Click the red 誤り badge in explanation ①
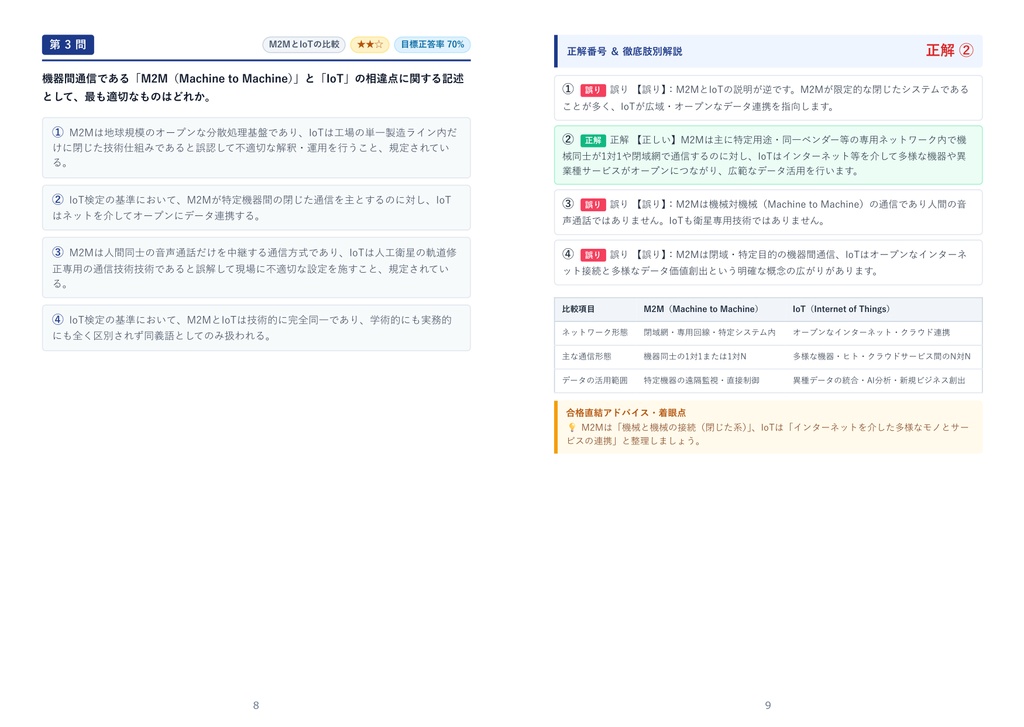This screenshot has height=727, width=1024. (593, 90)
